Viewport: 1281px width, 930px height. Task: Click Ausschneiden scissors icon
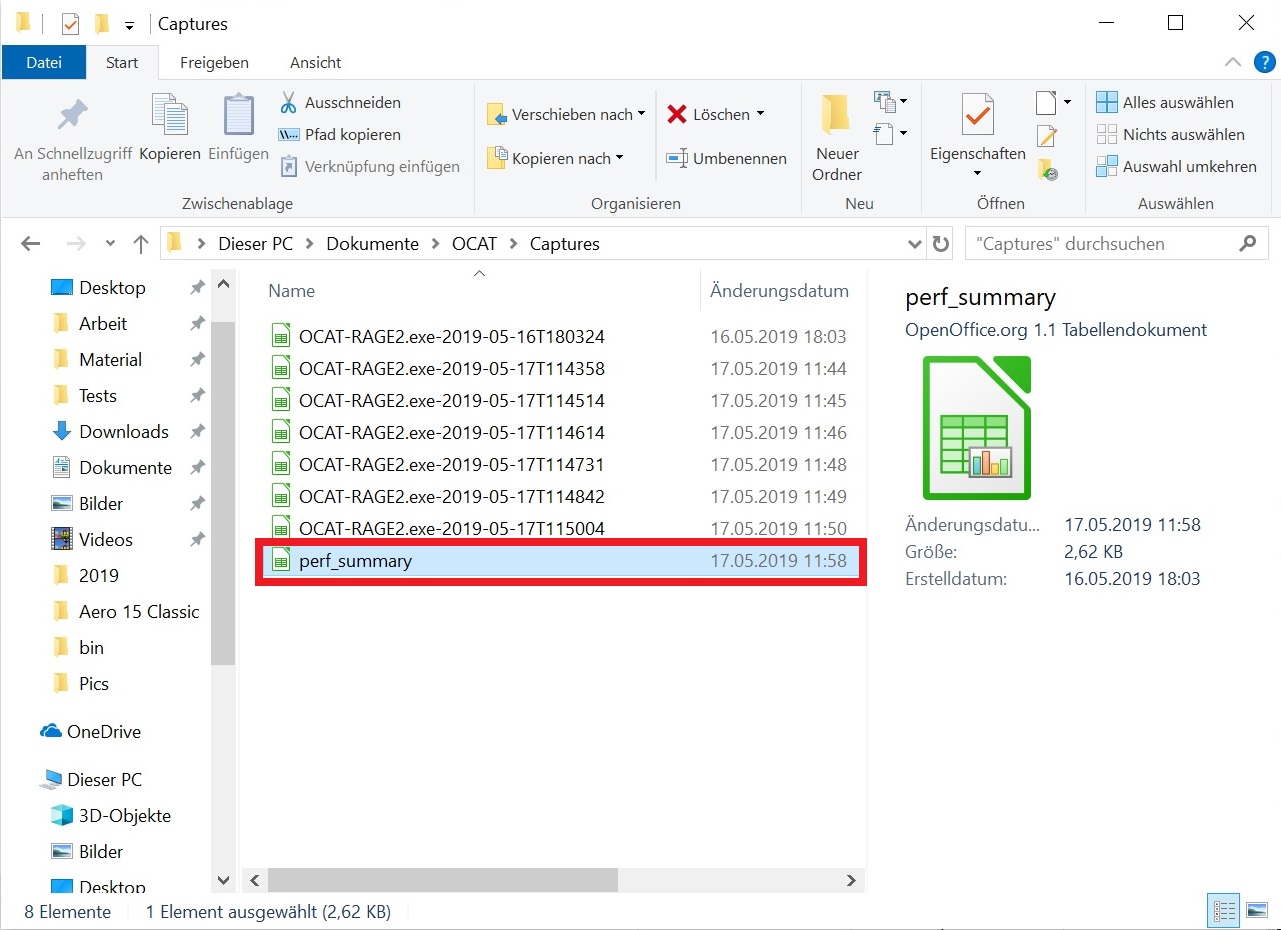[288, 102]
